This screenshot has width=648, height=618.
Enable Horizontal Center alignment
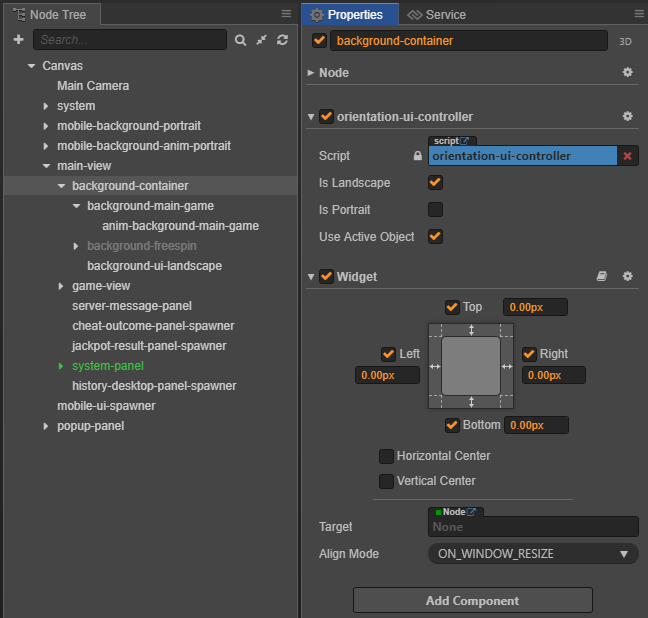tap(386, 456)
